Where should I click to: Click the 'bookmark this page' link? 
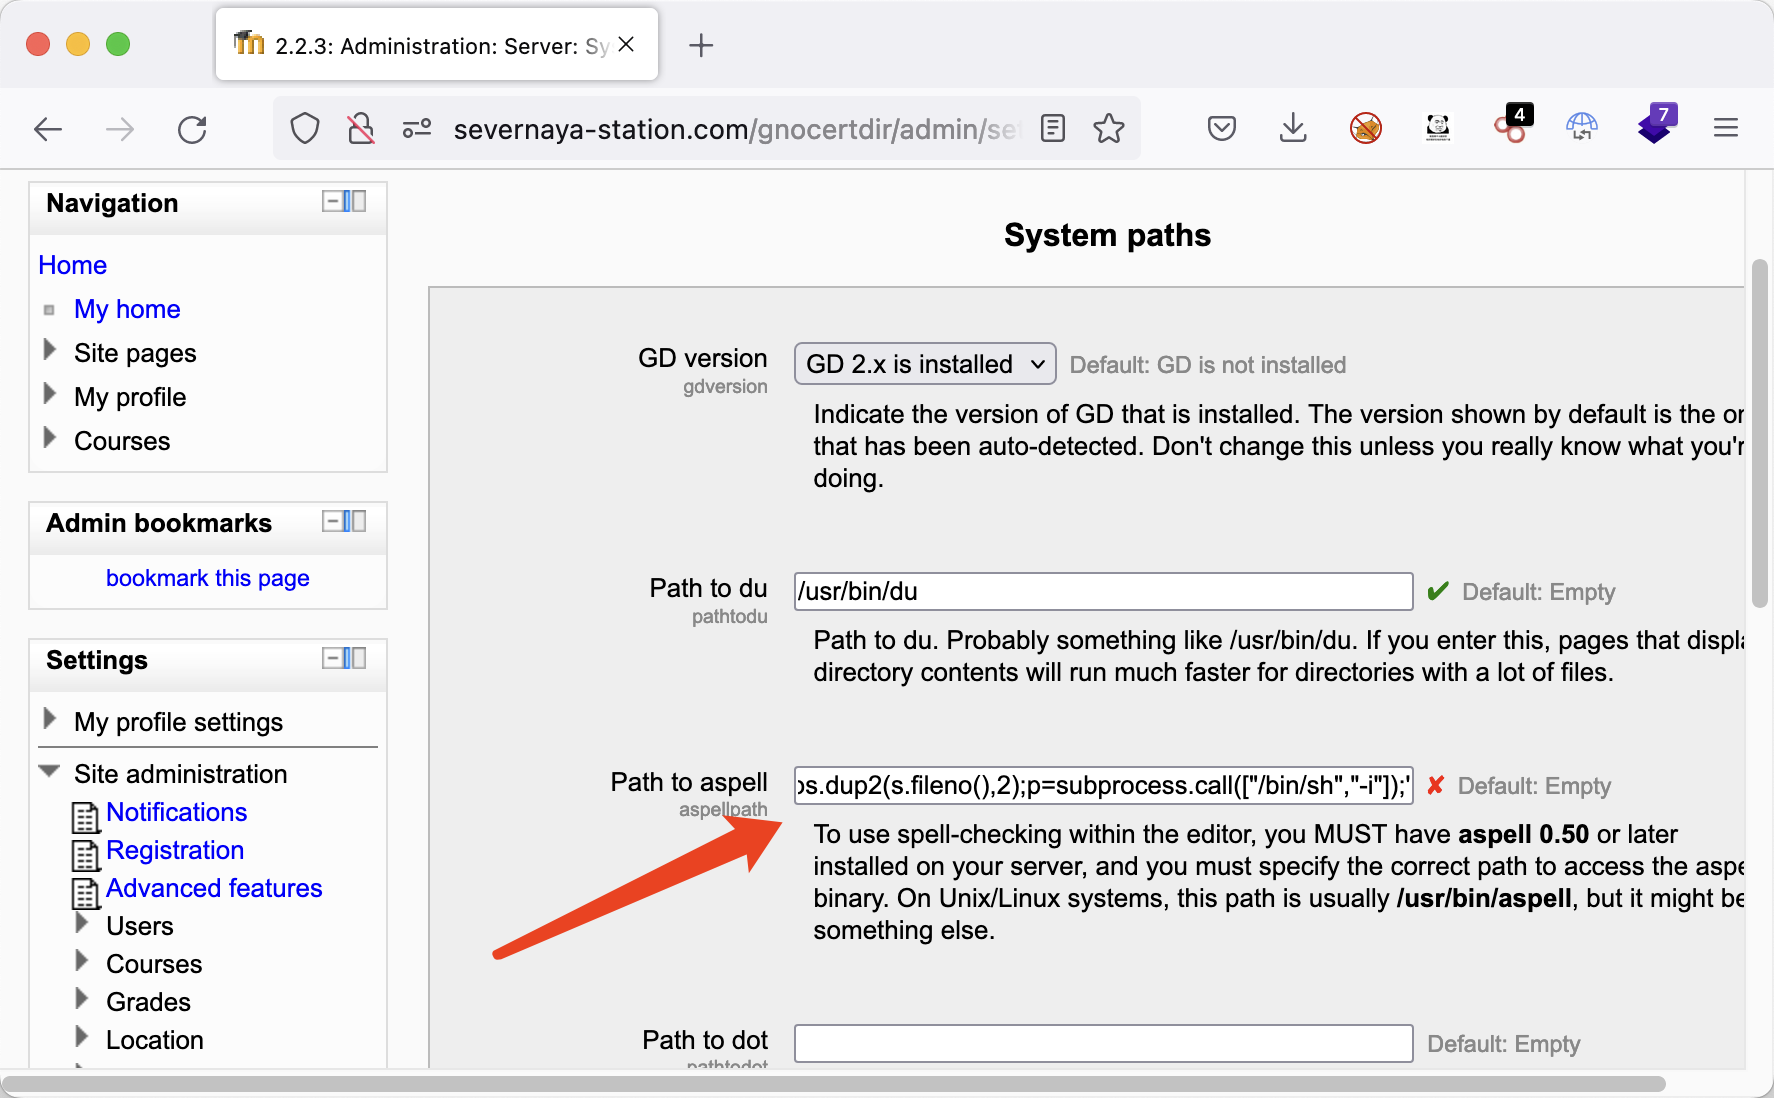coord(207,578)
